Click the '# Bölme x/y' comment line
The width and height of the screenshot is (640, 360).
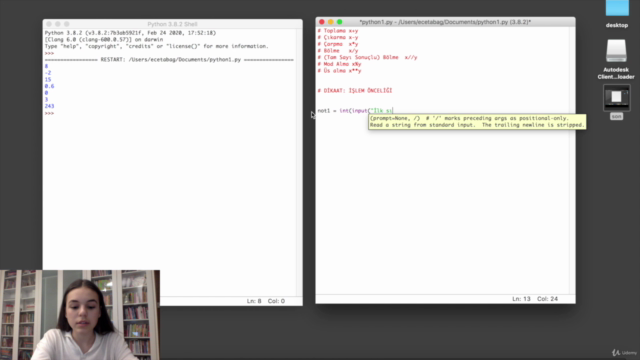click(338, 51)
